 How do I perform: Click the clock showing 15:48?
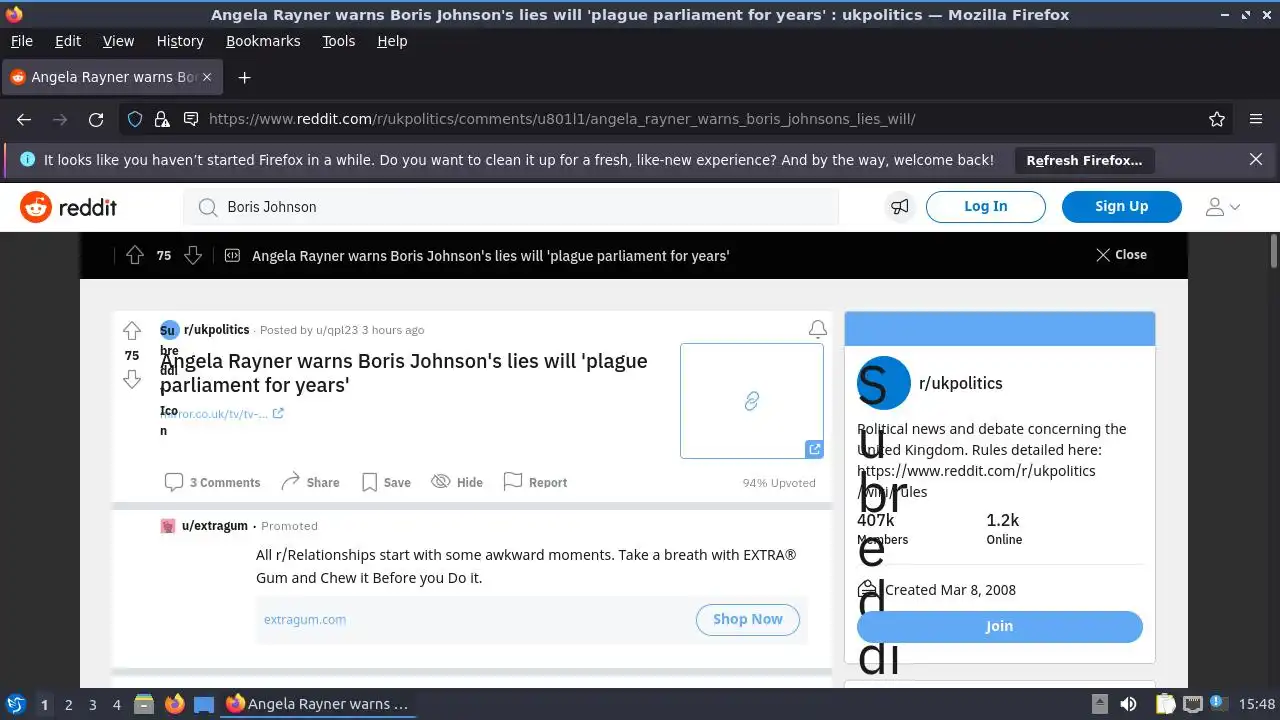1257,704
